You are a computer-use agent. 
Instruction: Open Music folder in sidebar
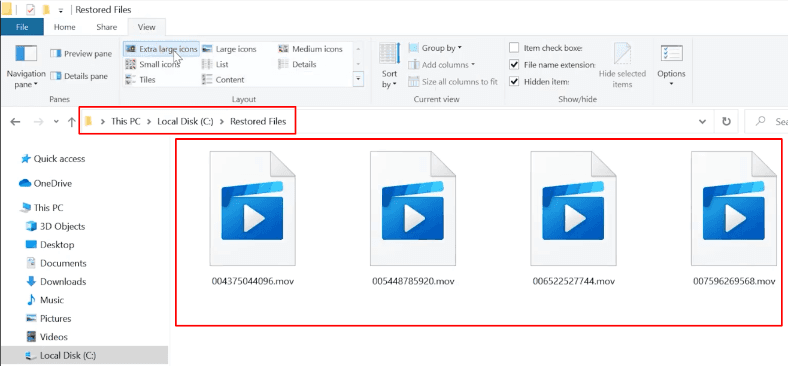coord(45,300)
